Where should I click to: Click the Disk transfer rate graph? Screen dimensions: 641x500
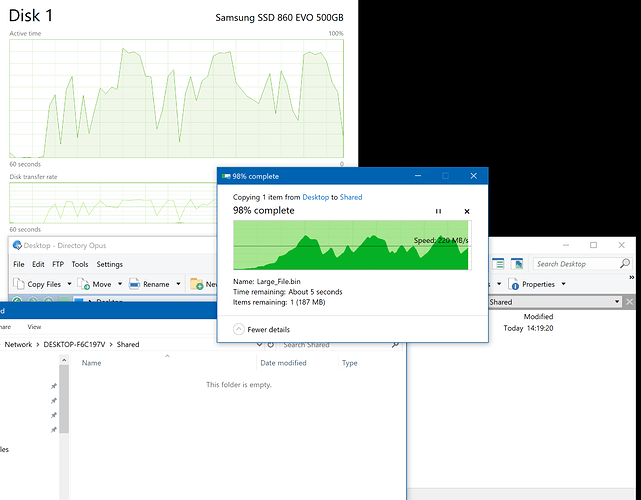[x=113, y=203]
